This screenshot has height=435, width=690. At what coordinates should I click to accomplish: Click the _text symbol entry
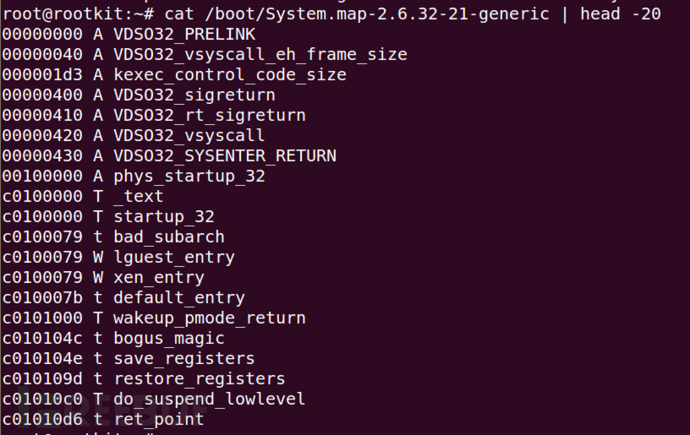(138, 196)
